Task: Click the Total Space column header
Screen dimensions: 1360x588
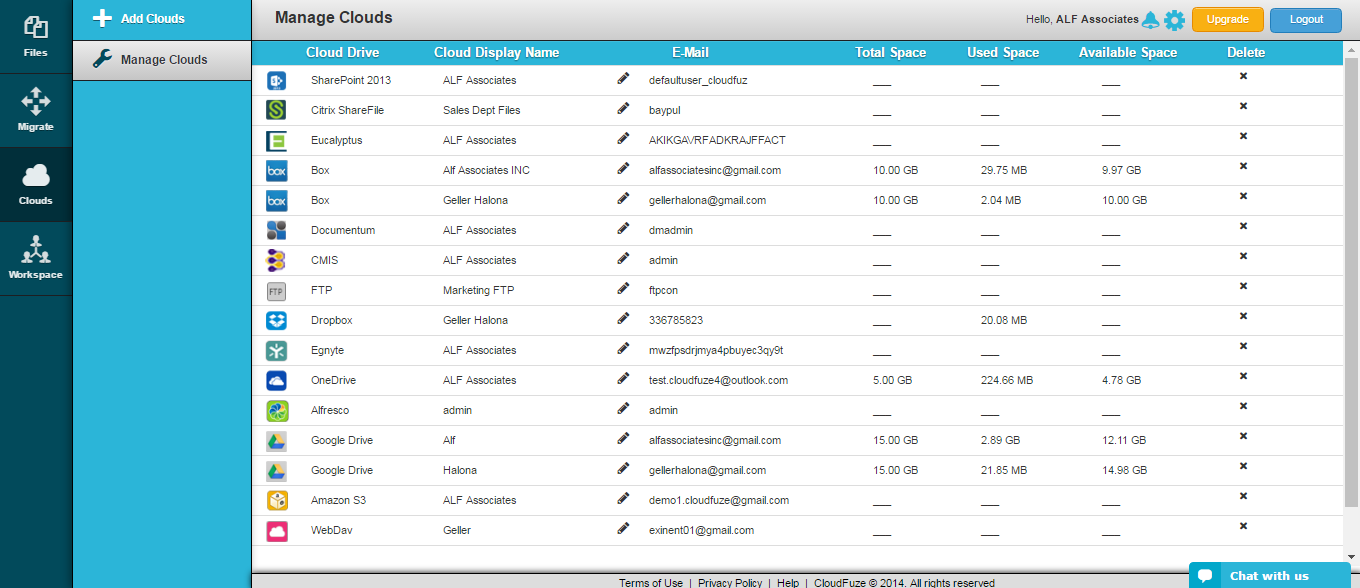Action: click(x=891, y=53)
